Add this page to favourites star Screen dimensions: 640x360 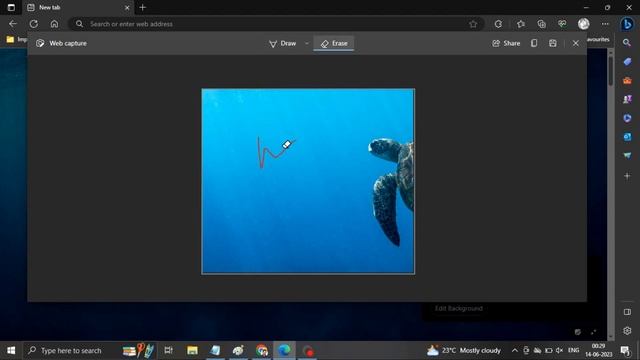[473, 24]
